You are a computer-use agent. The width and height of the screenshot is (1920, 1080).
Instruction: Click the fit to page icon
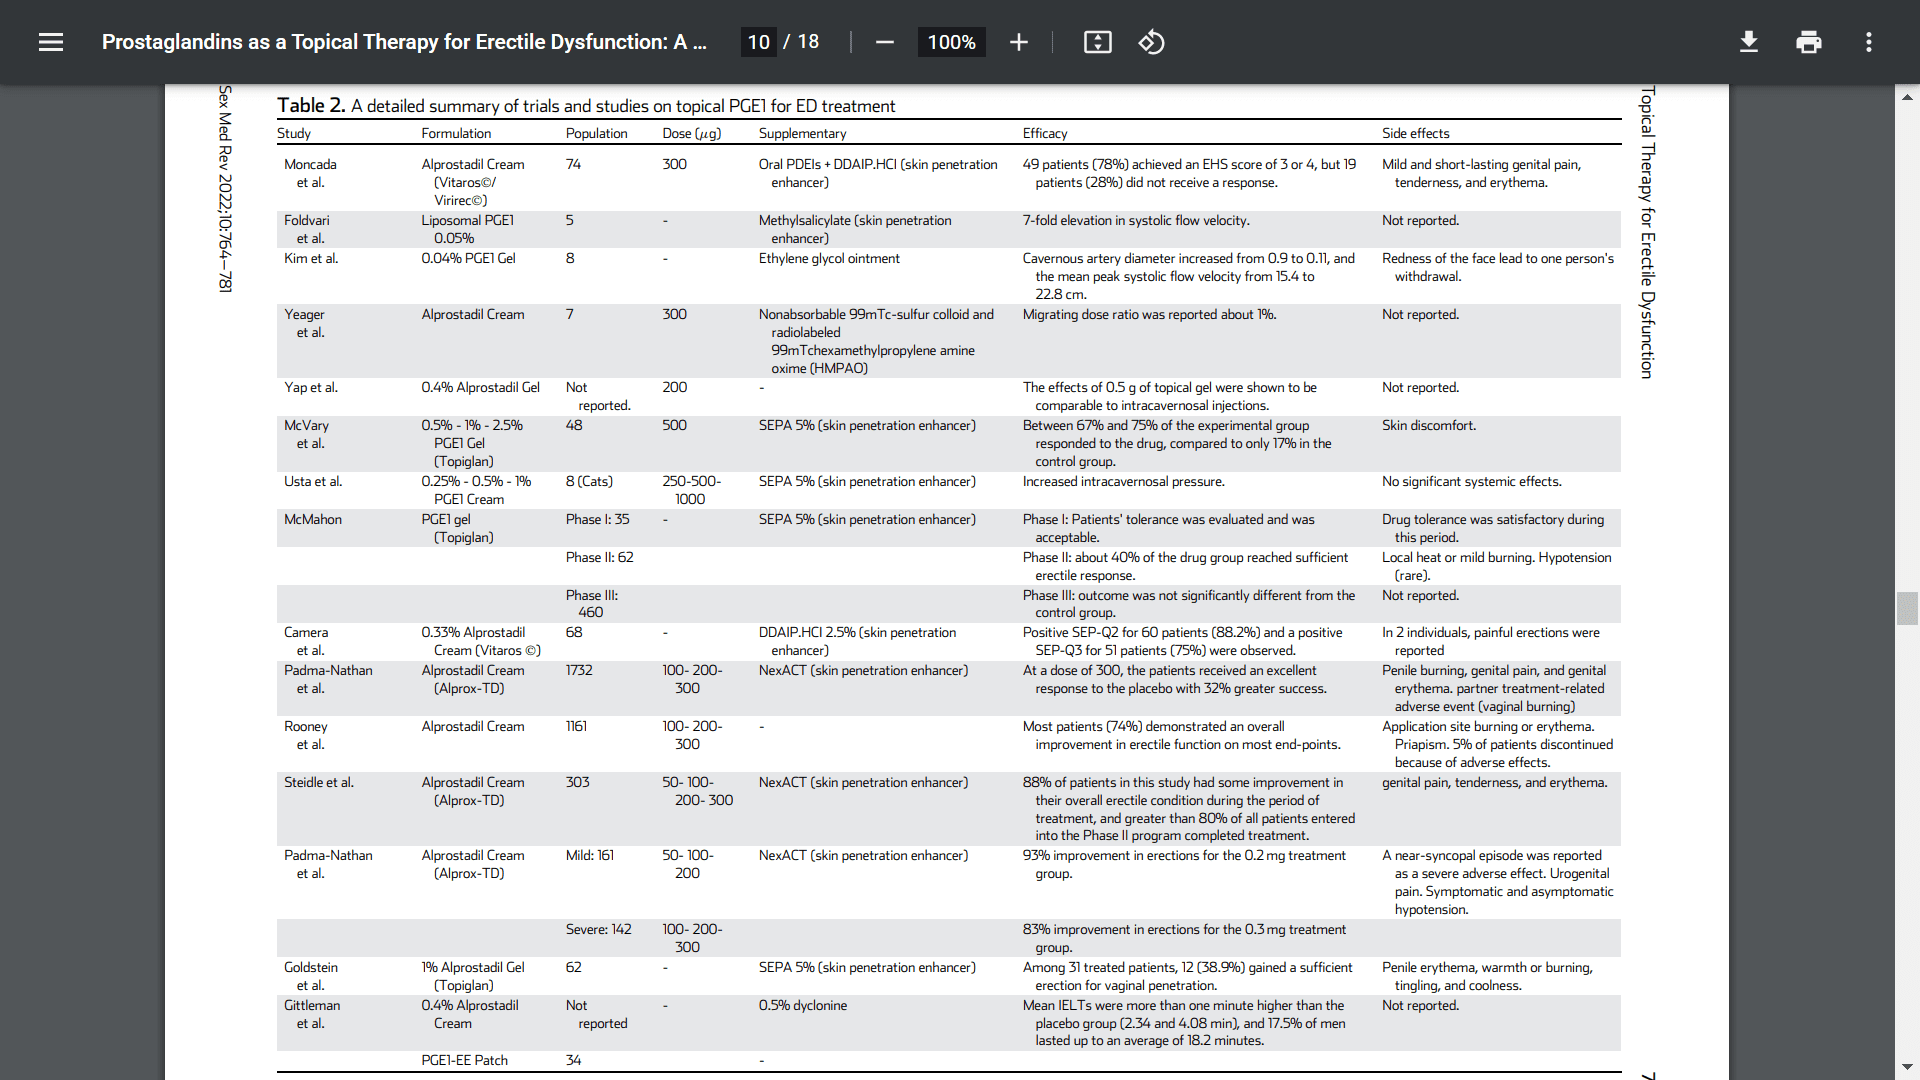(1097, 42)
